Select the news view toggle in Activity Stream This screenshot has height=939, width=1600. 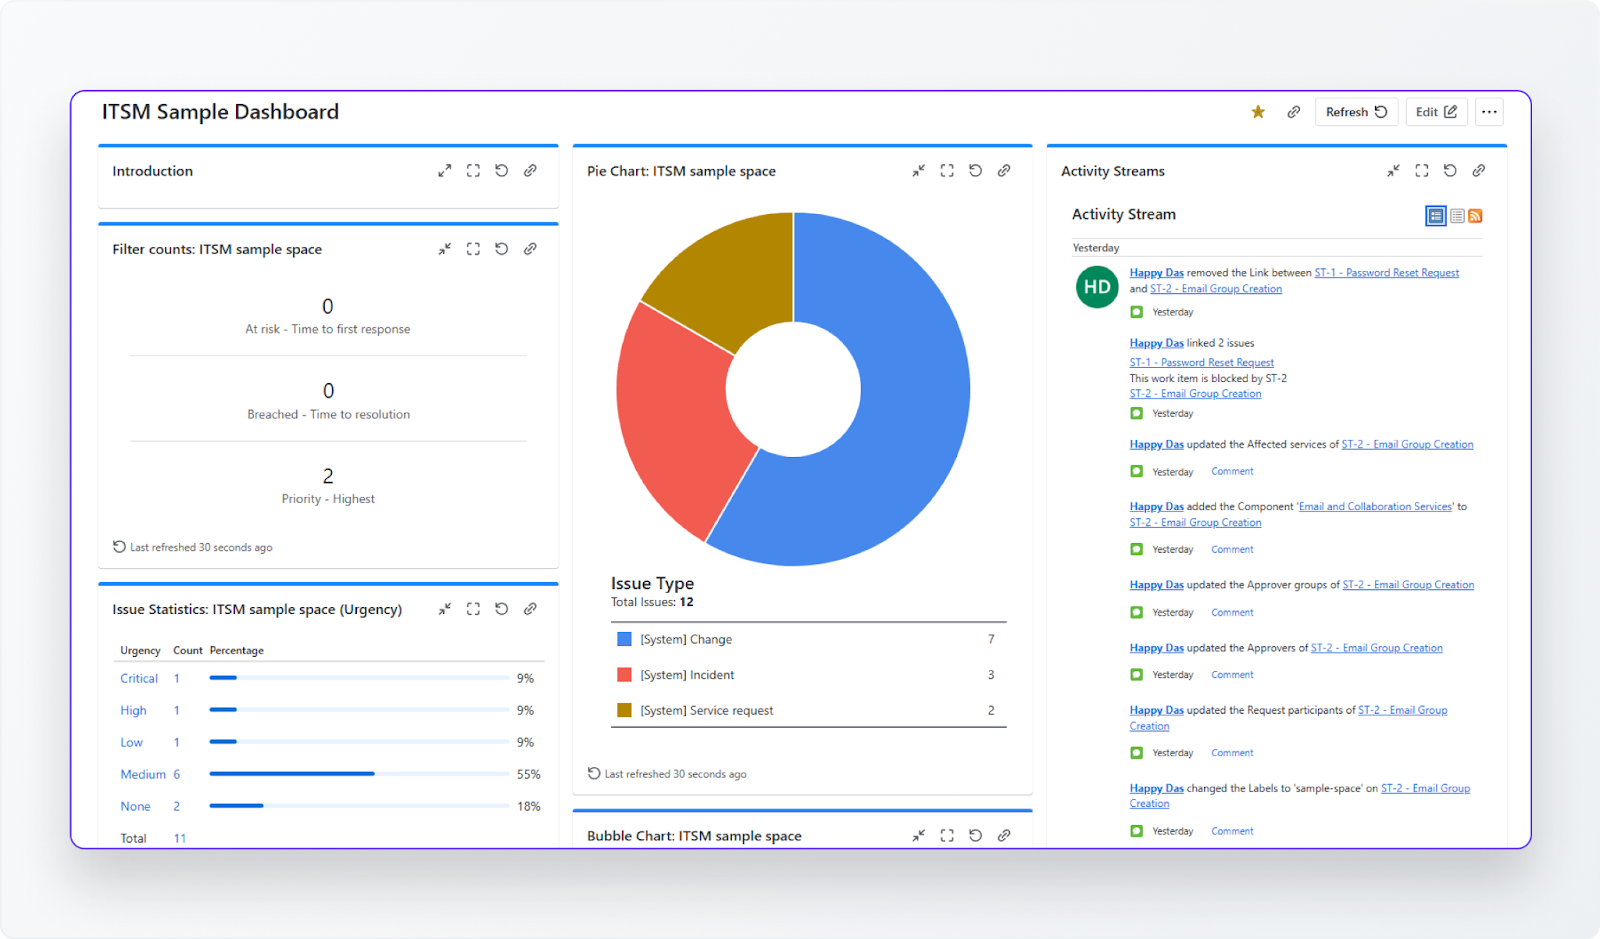click(x=1435, y=215)
